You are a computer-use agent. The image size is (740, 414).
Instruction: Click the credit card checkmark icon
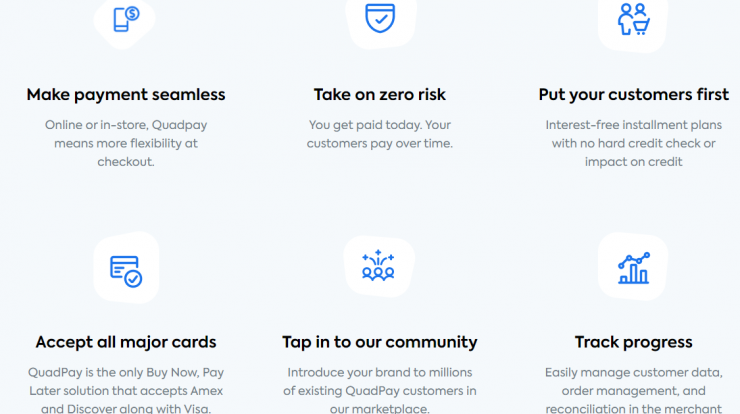click(126, 271)
